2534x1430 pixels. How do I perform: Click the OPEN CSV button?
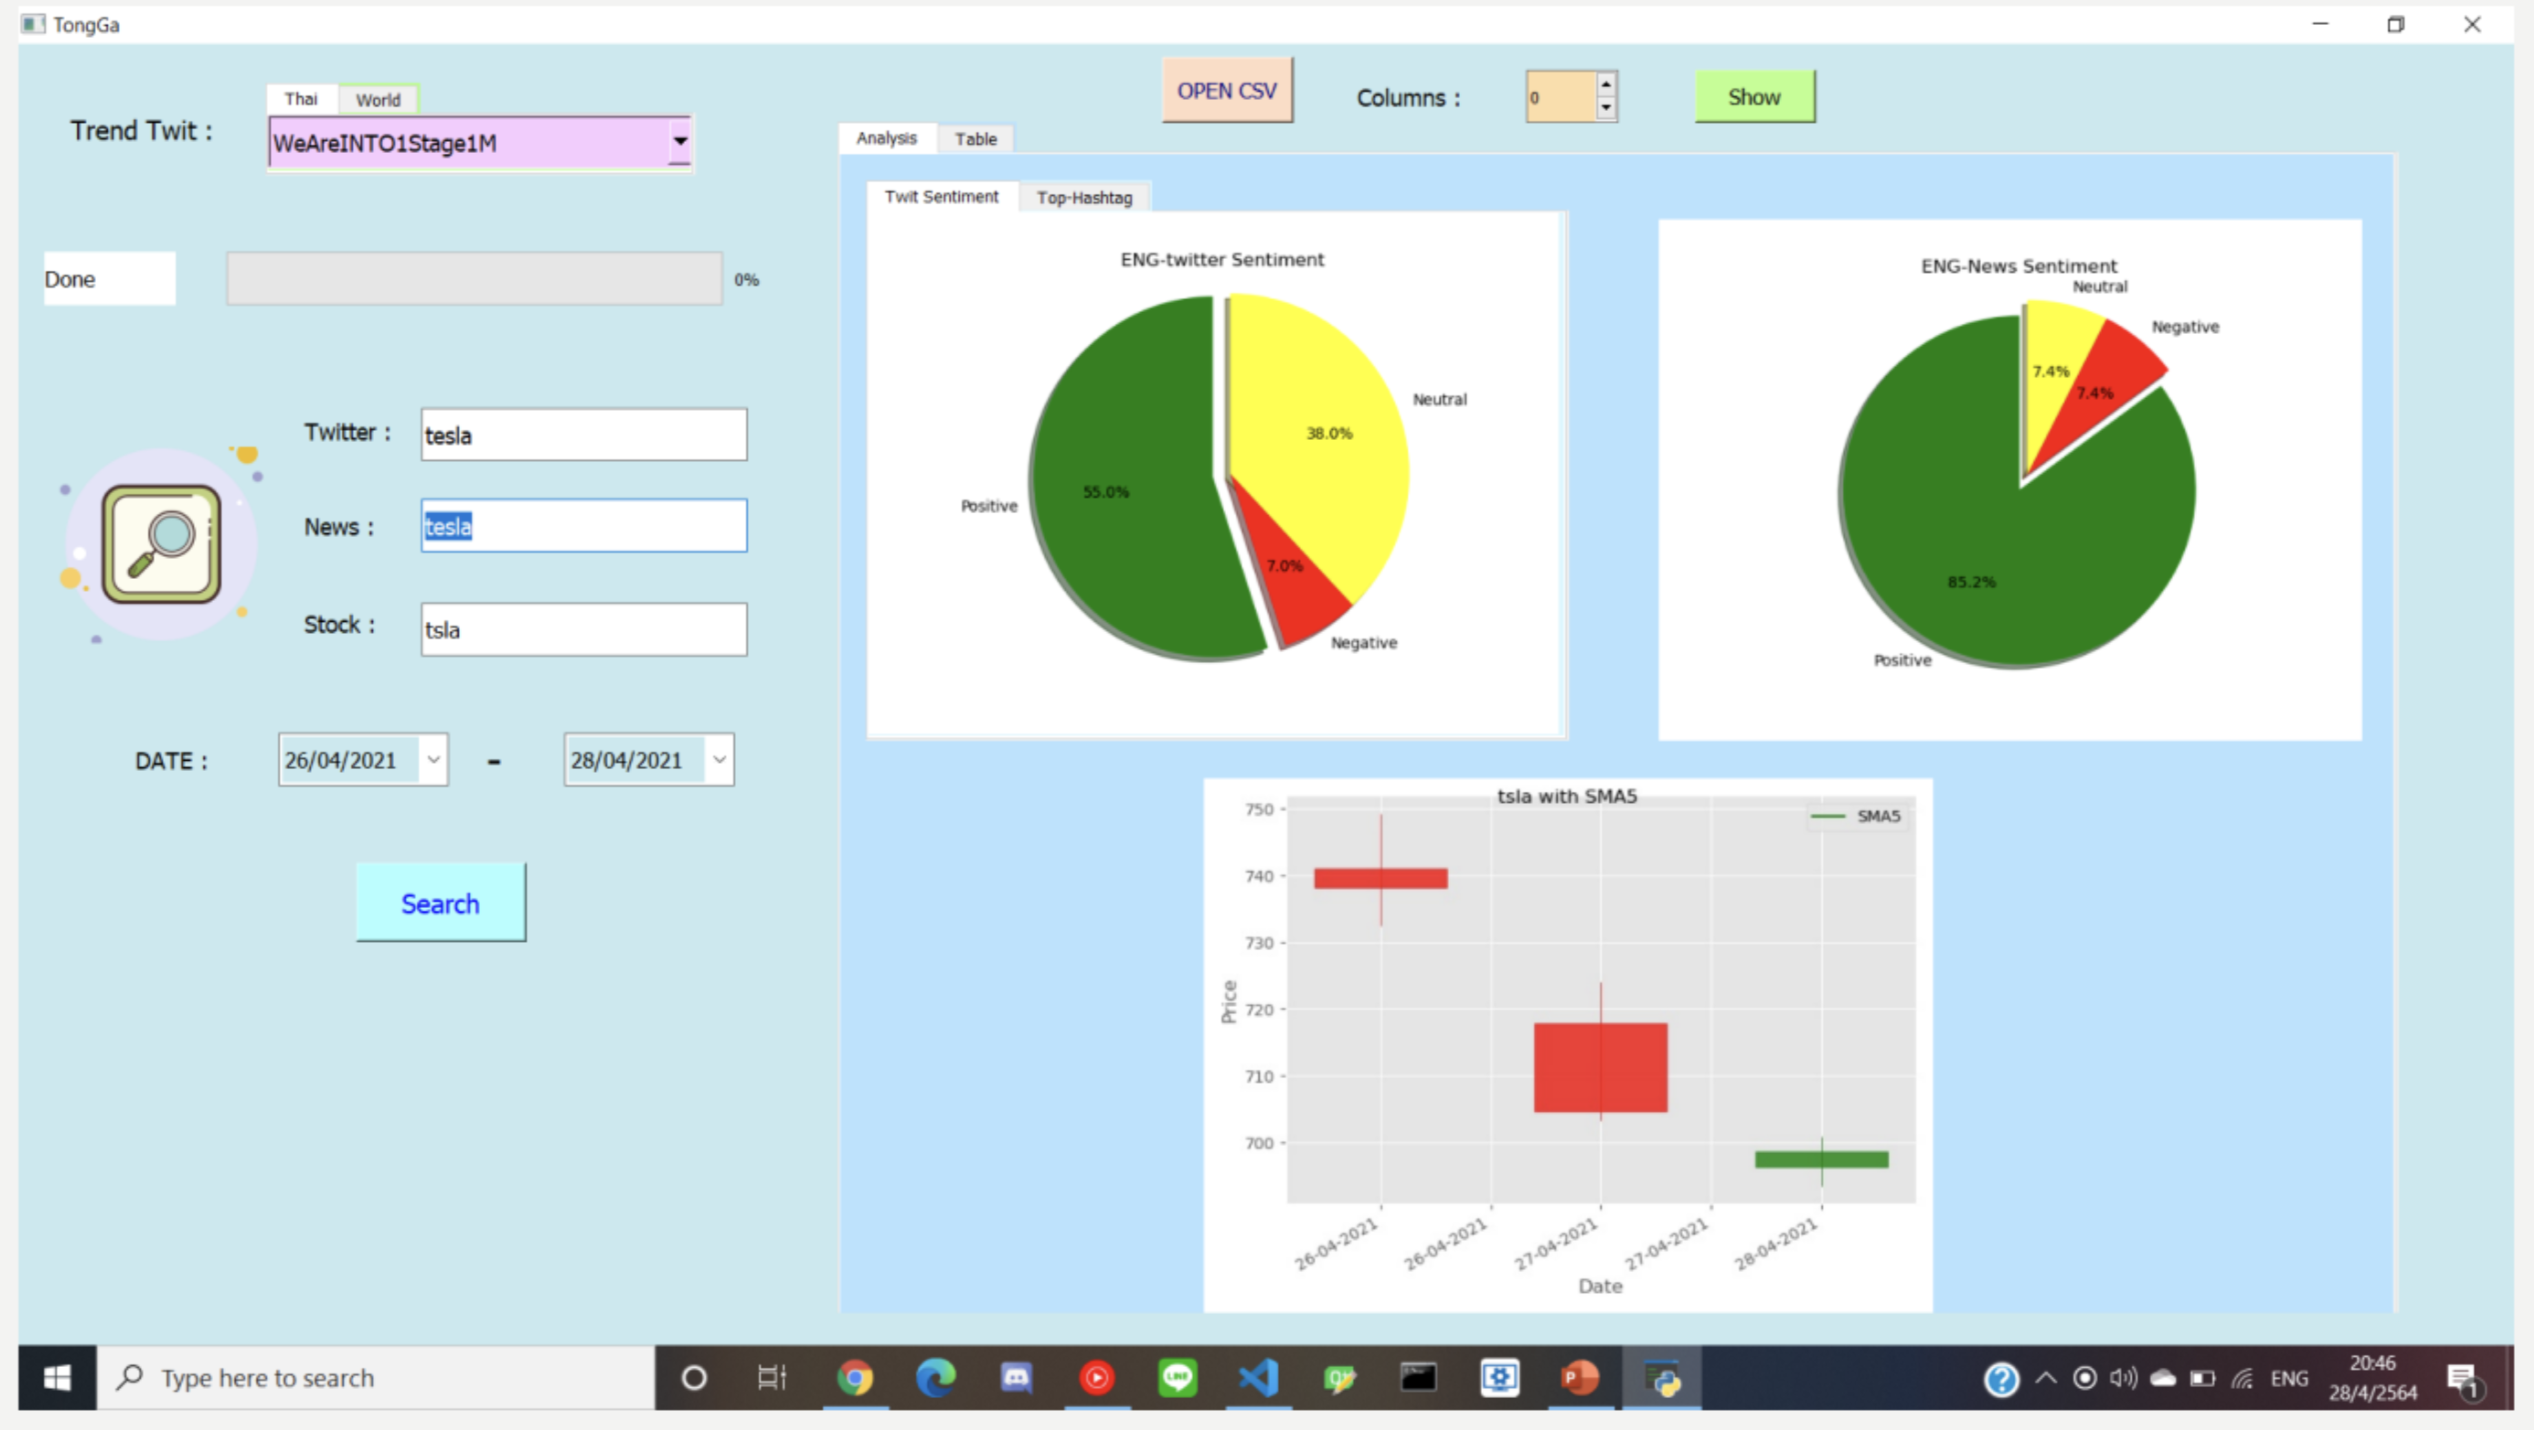(x=1226, y=89)
